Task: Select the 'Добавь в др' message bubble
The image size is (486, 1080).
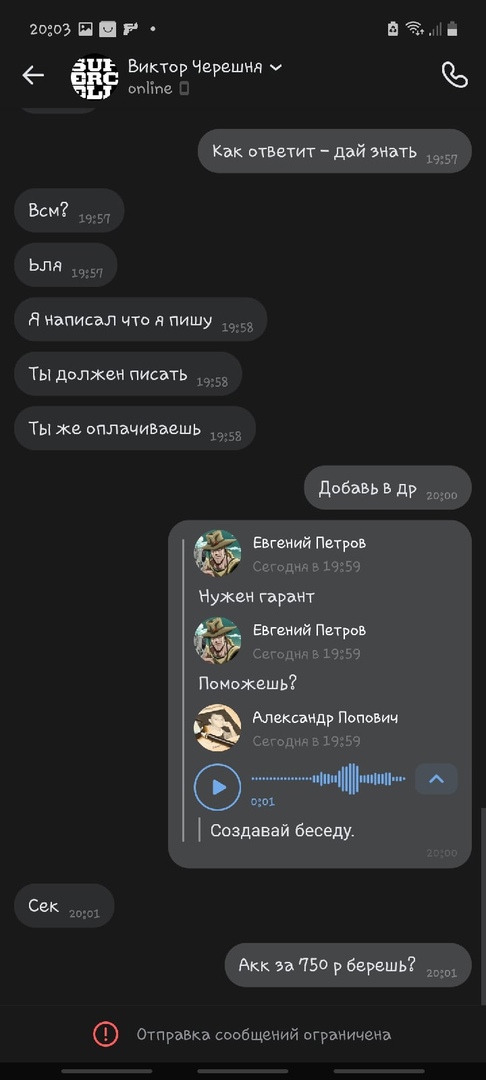Action: [388, 488]
